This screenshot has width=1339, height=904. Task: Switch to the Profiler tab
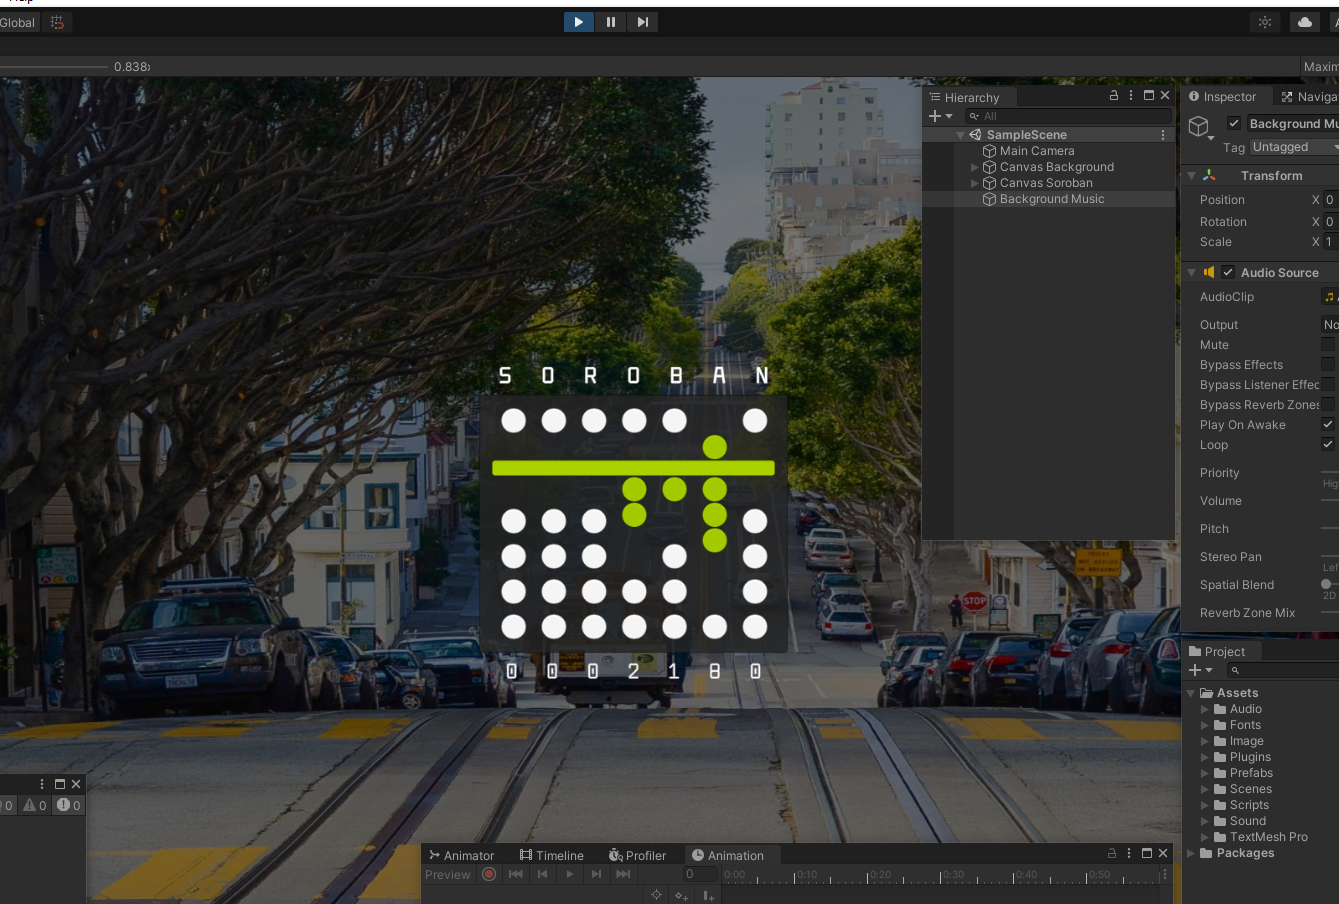[637, 855]
